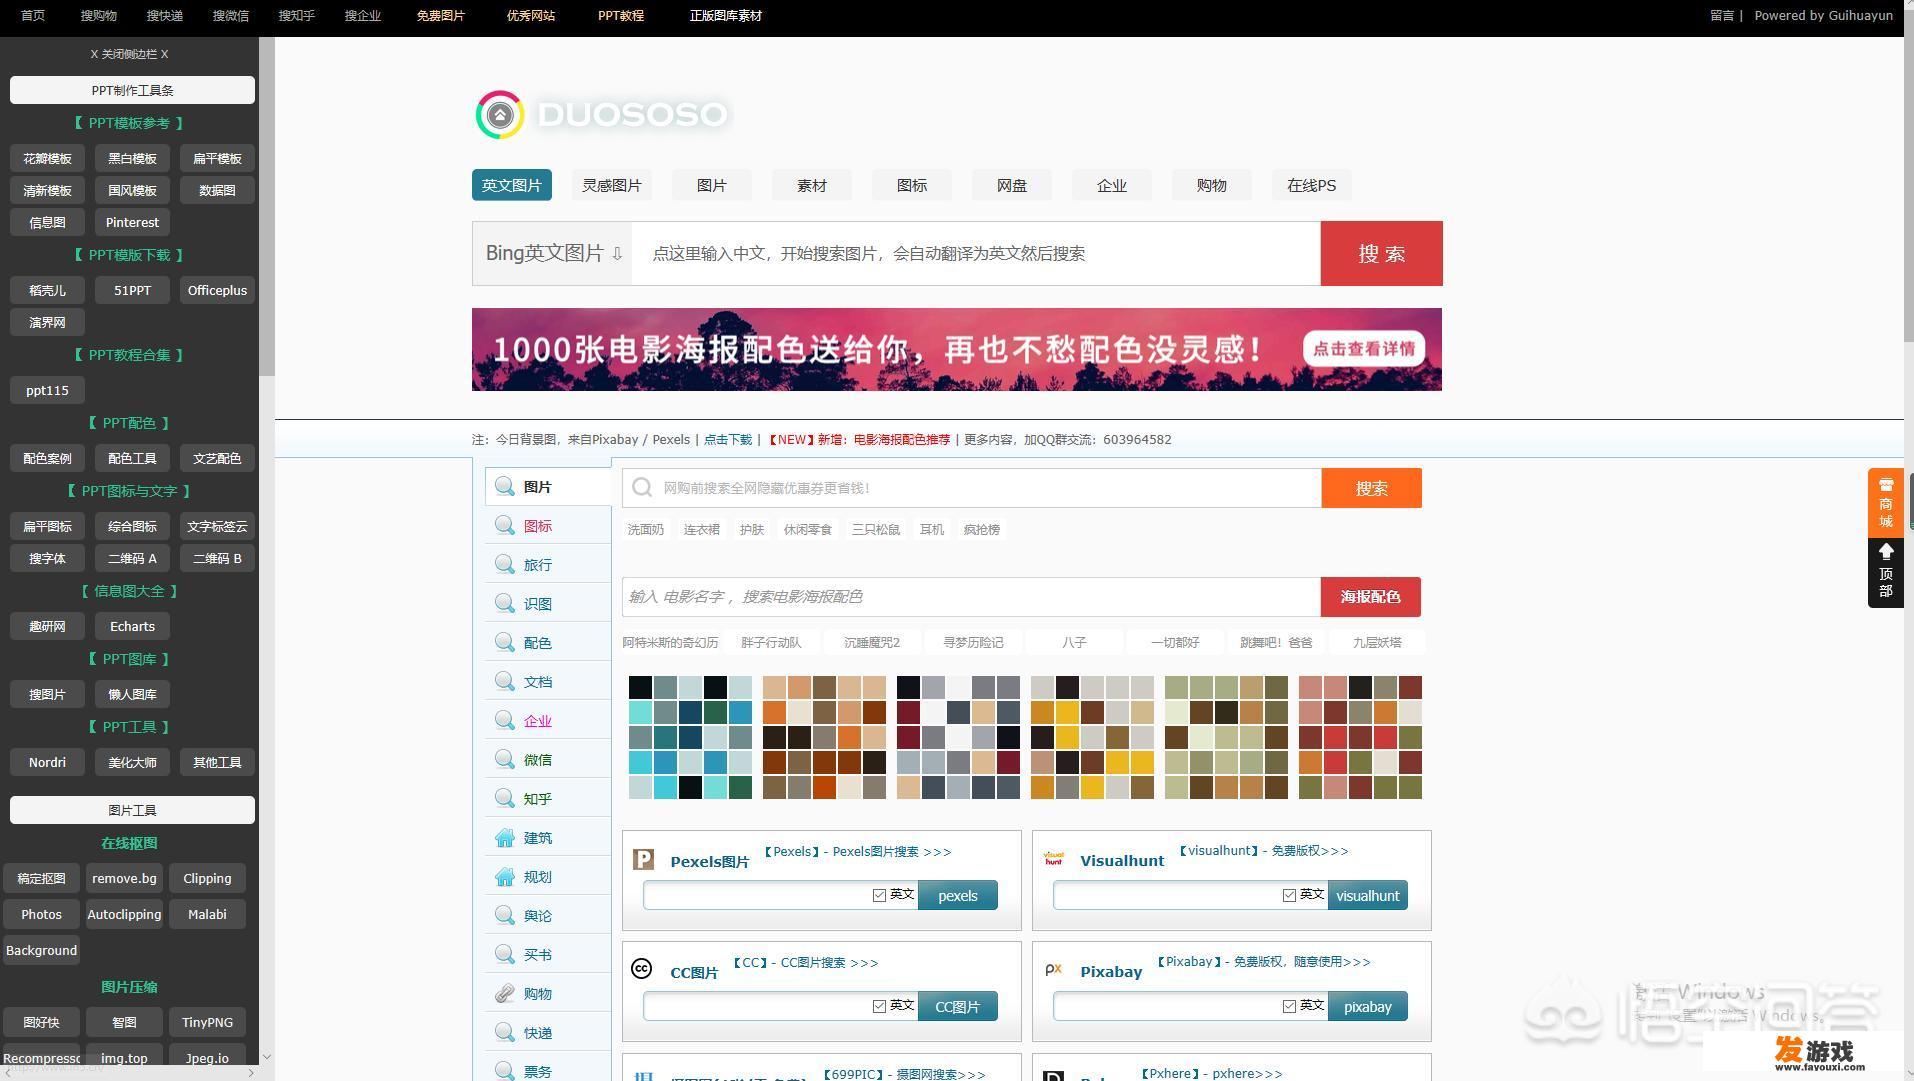
Task: Click the magnifier icon beside 快递 category
Action: point(505,1032)
